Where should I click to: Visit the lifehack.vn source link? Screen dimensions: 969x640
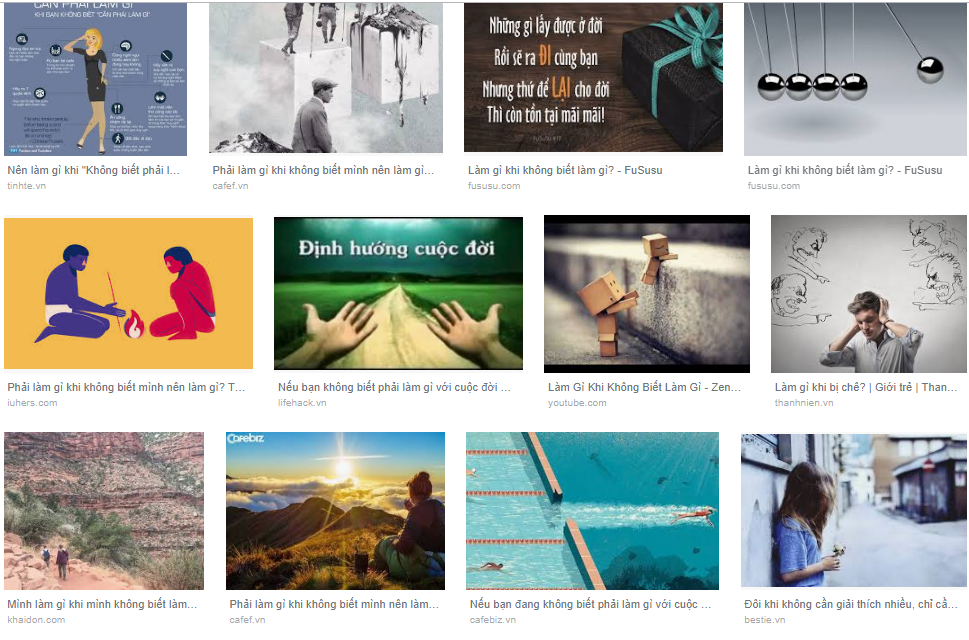pos(302,403)
